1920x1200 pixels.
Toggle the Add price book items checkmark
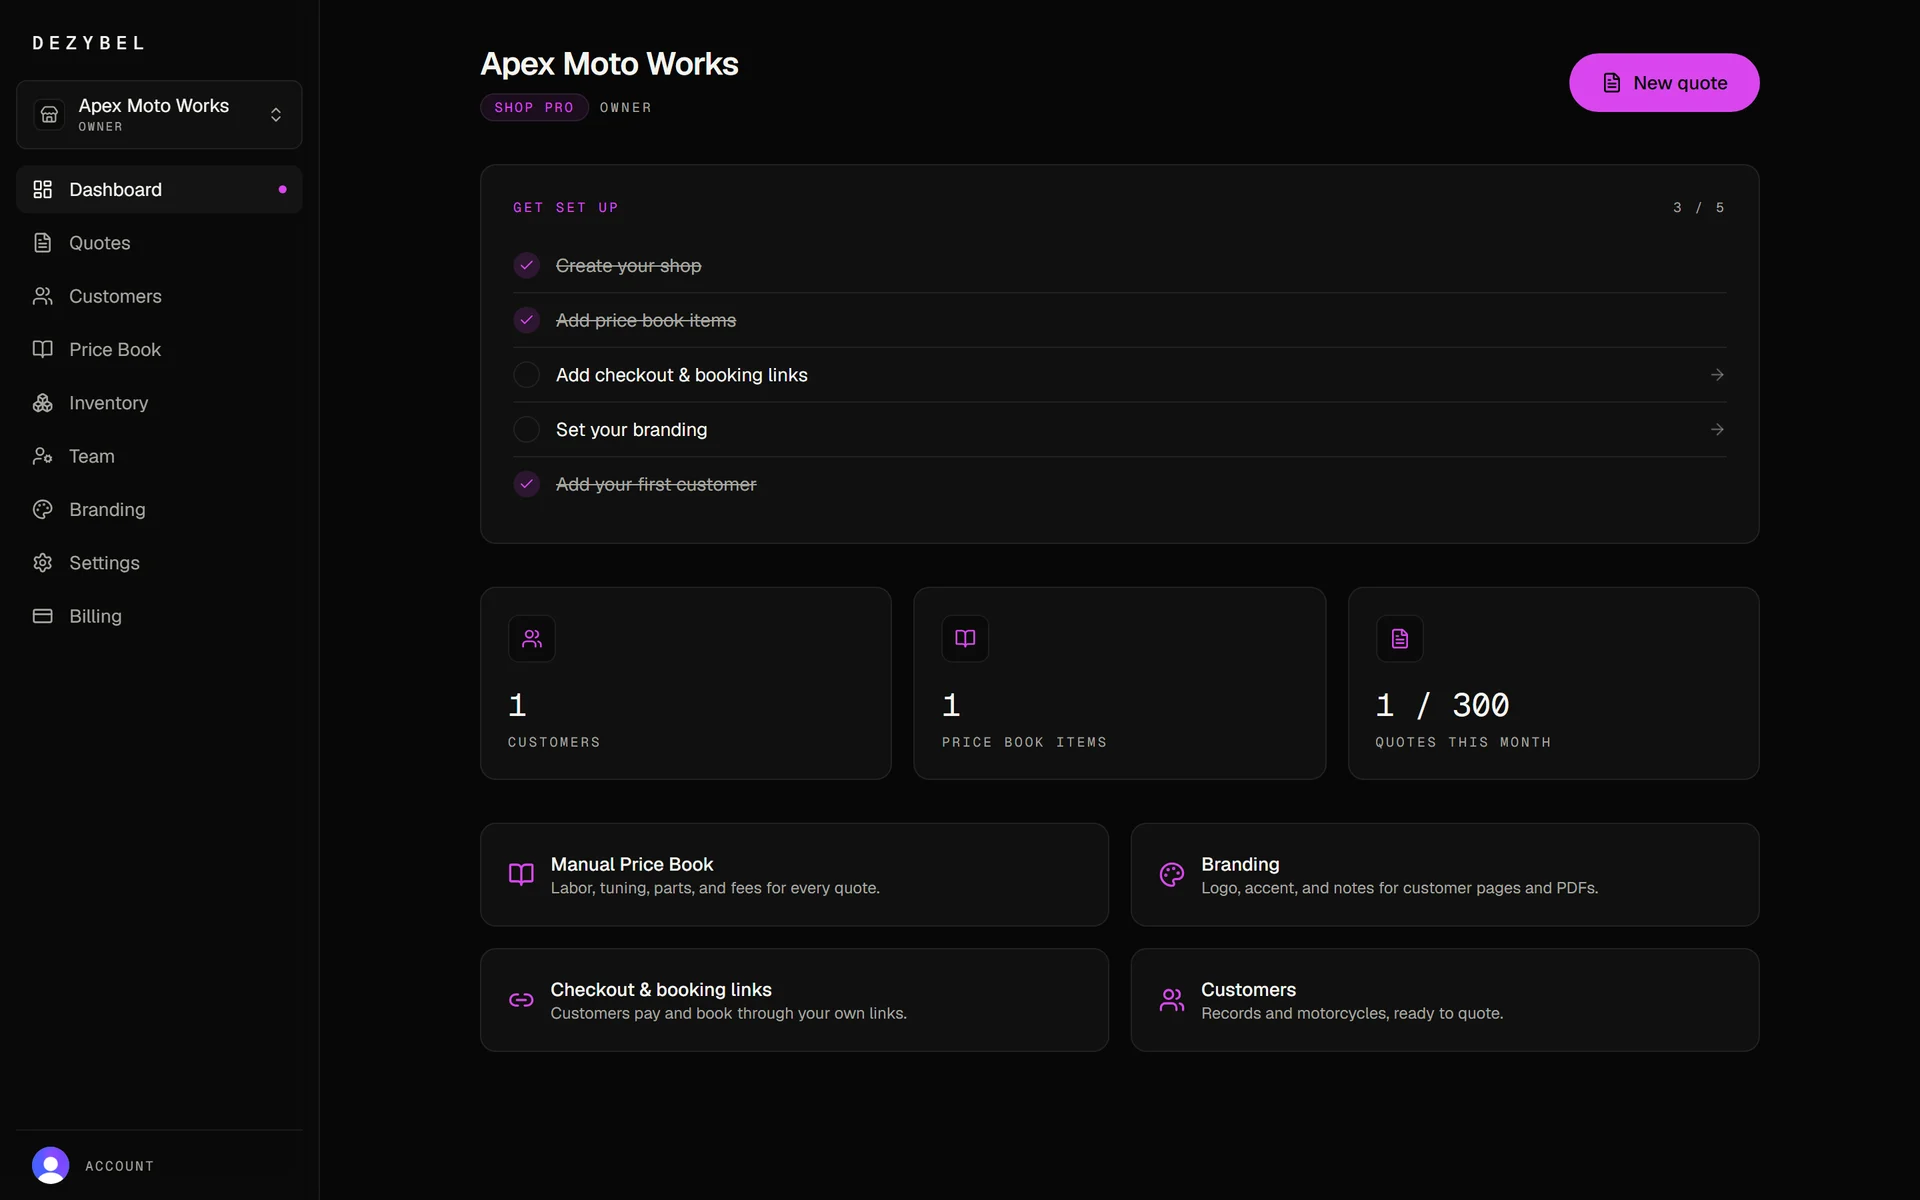(x=526, y=320)
